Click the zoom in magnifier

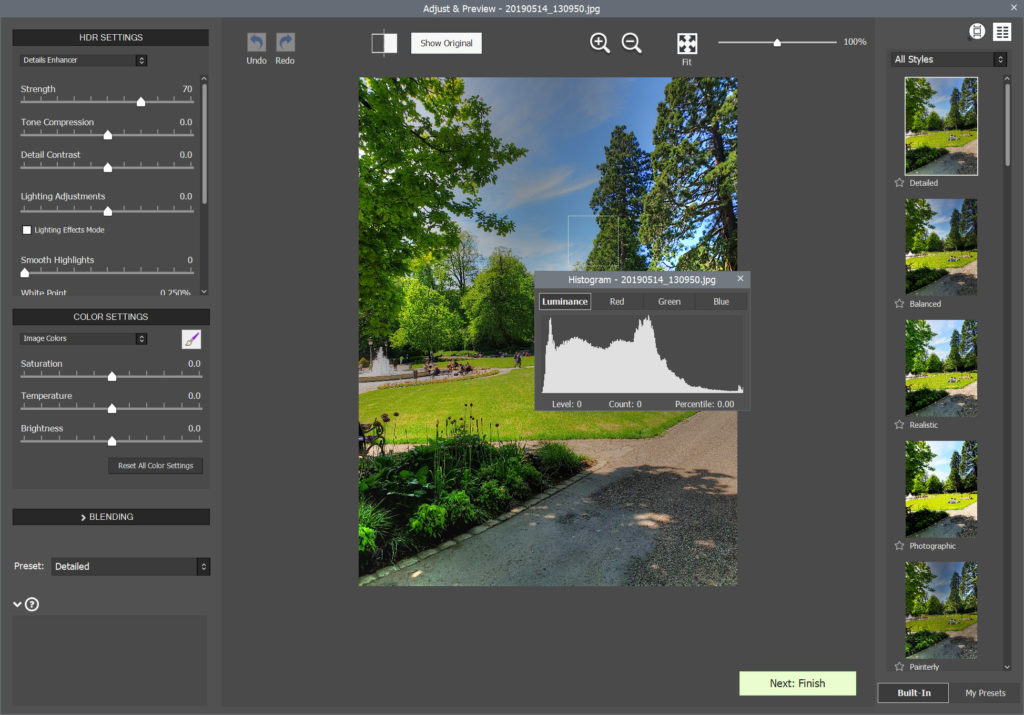click(x=600, y=43)
